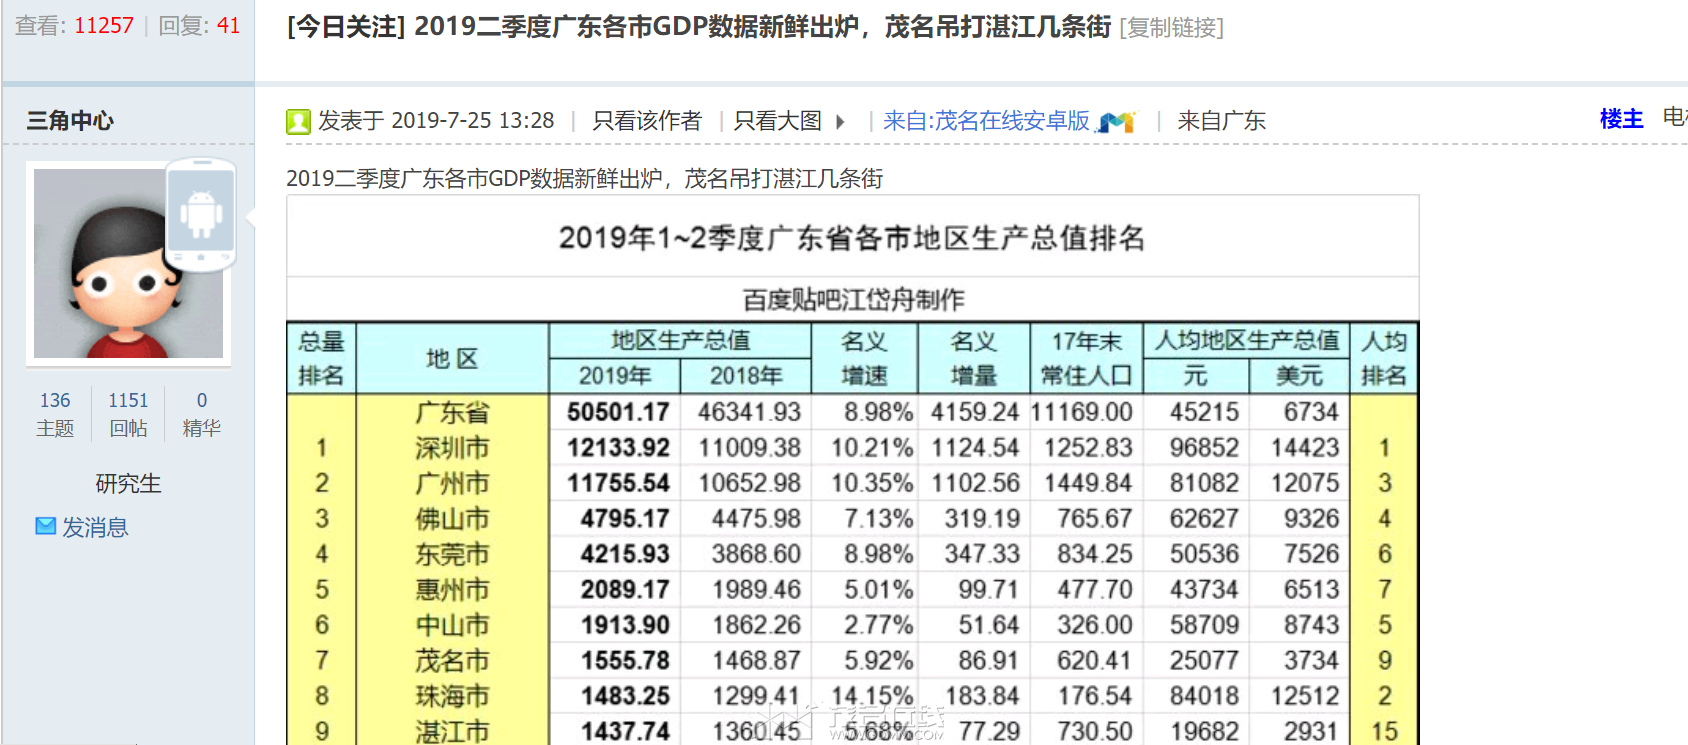
Task: Click the 百度贴吧江岱舟制作 credit line
Action: pyautogui.click(x=853, y=299)
